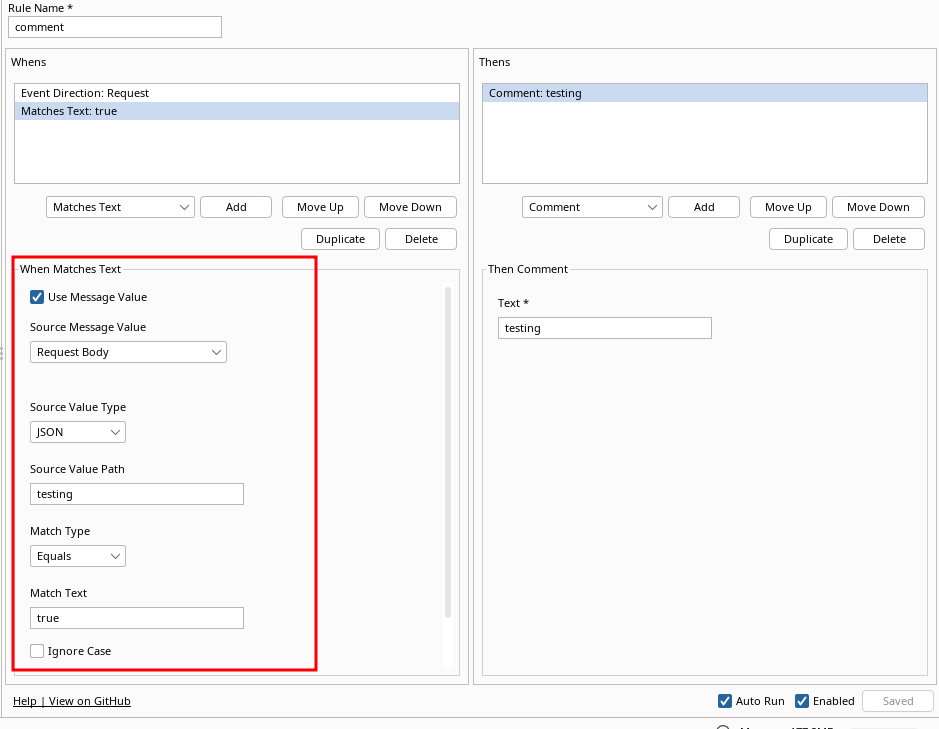The width and height of the screenshot is (939, 729).
Task: Toggle the Auto Run checkbox
Action: 724,701
